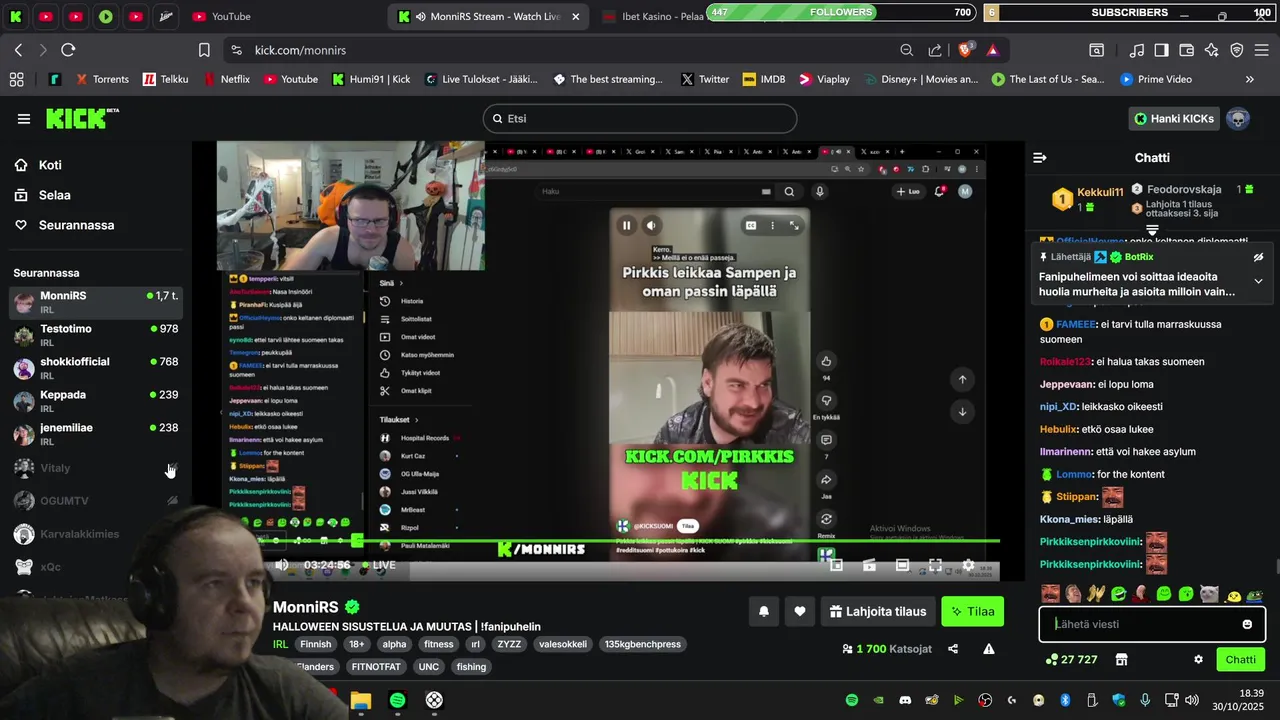Open the Humi91 | Kick bookmark
This screenshot has height=720, width=1280.
coord(371,79)
